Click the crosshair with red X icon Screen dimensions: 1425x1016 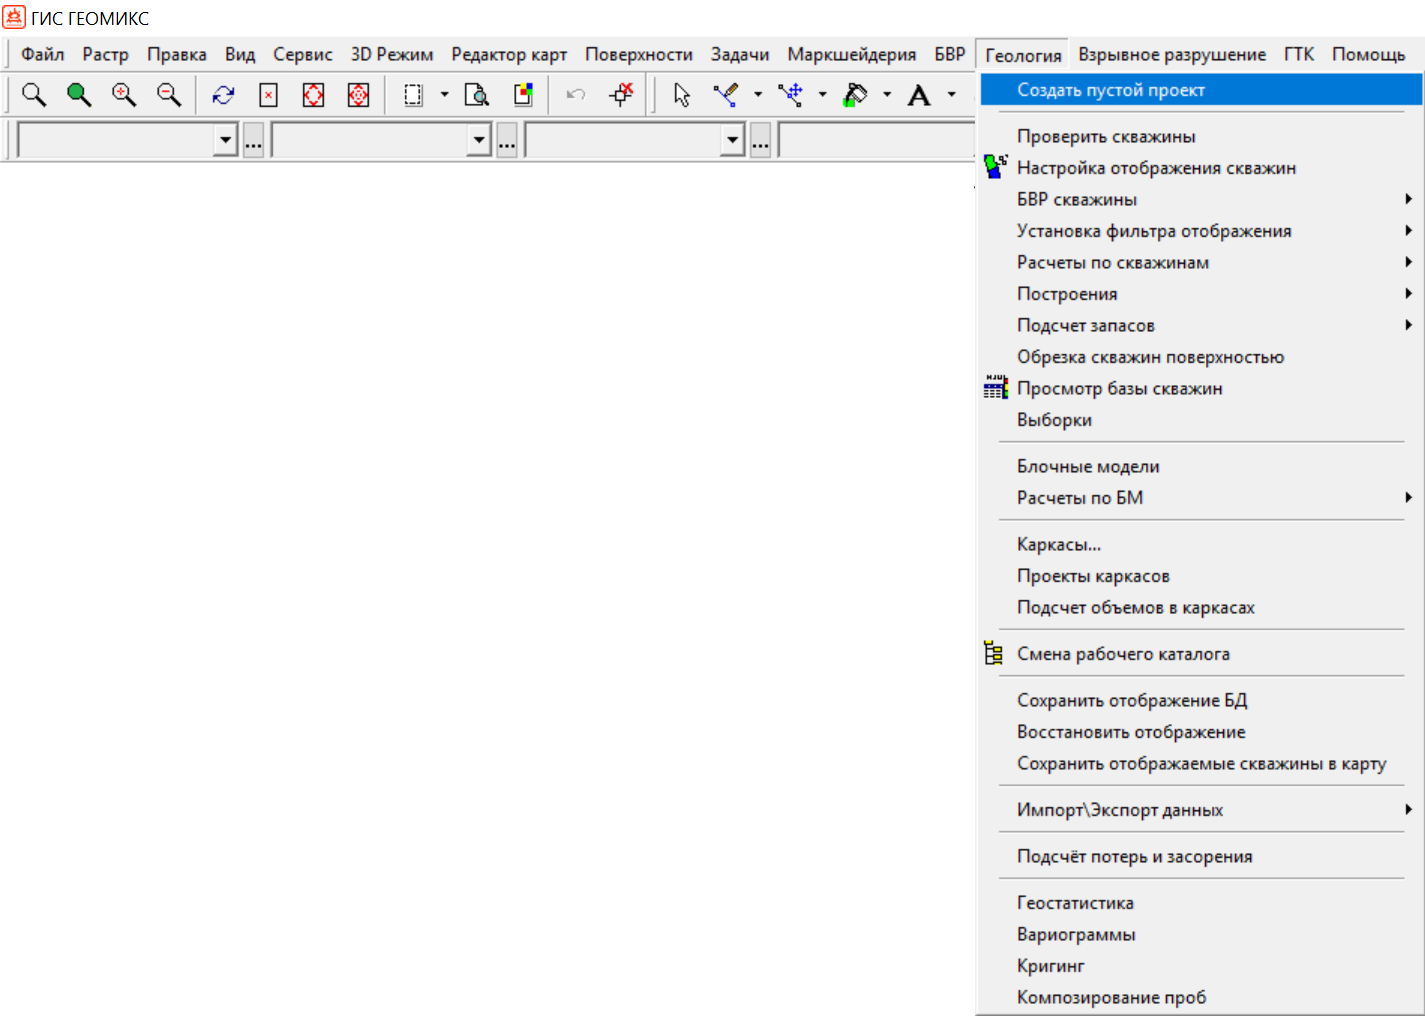coord(621,95)
